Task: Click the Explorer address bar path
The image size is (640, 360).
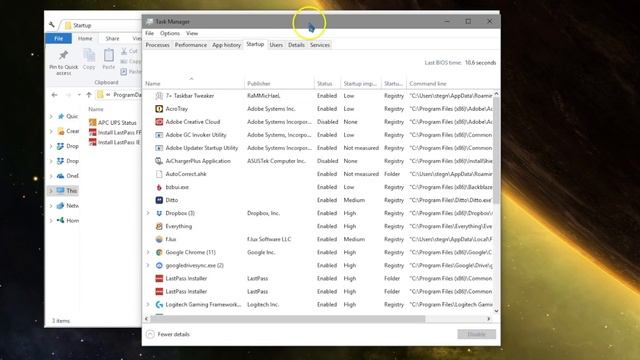Action: [x=120, y=95]
